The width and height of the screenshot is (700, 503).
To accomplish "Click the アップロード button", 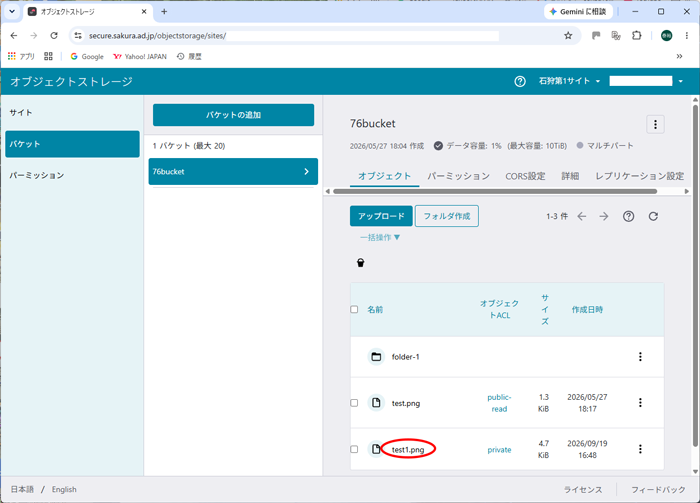I will [x=381, y=216].
